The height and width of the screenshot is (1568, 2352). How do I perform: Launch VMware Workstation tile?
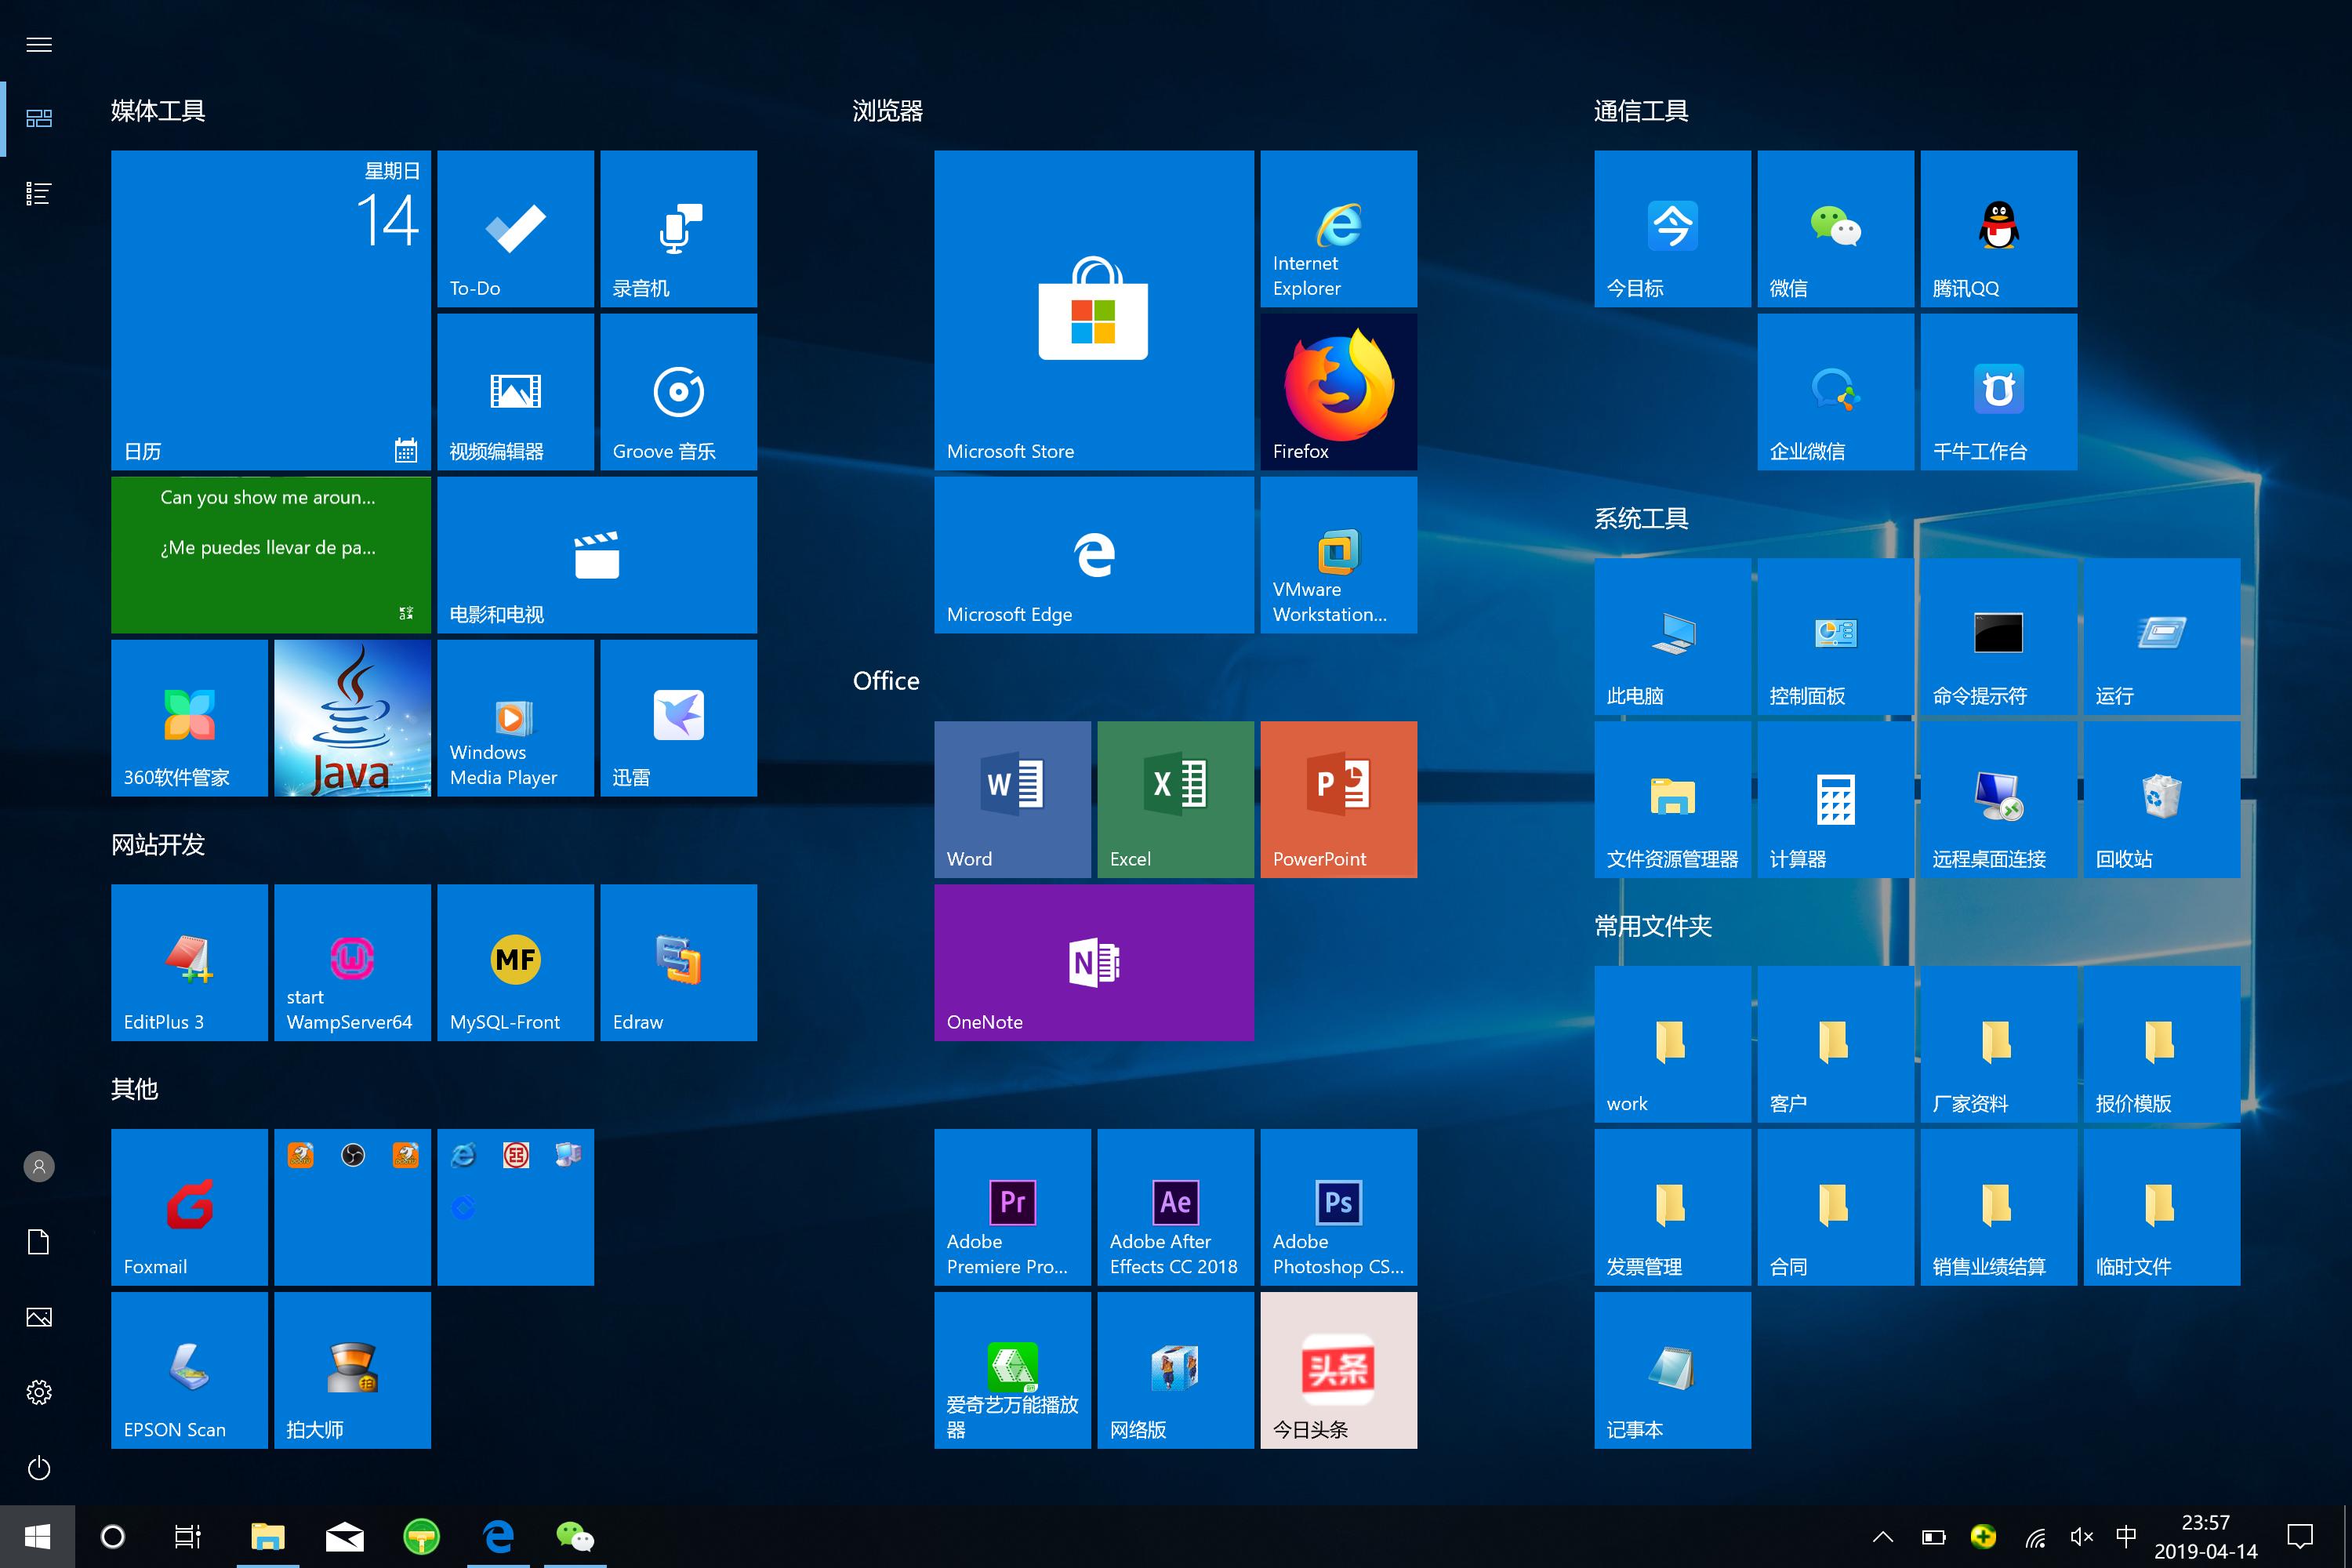click(1337, 554)
